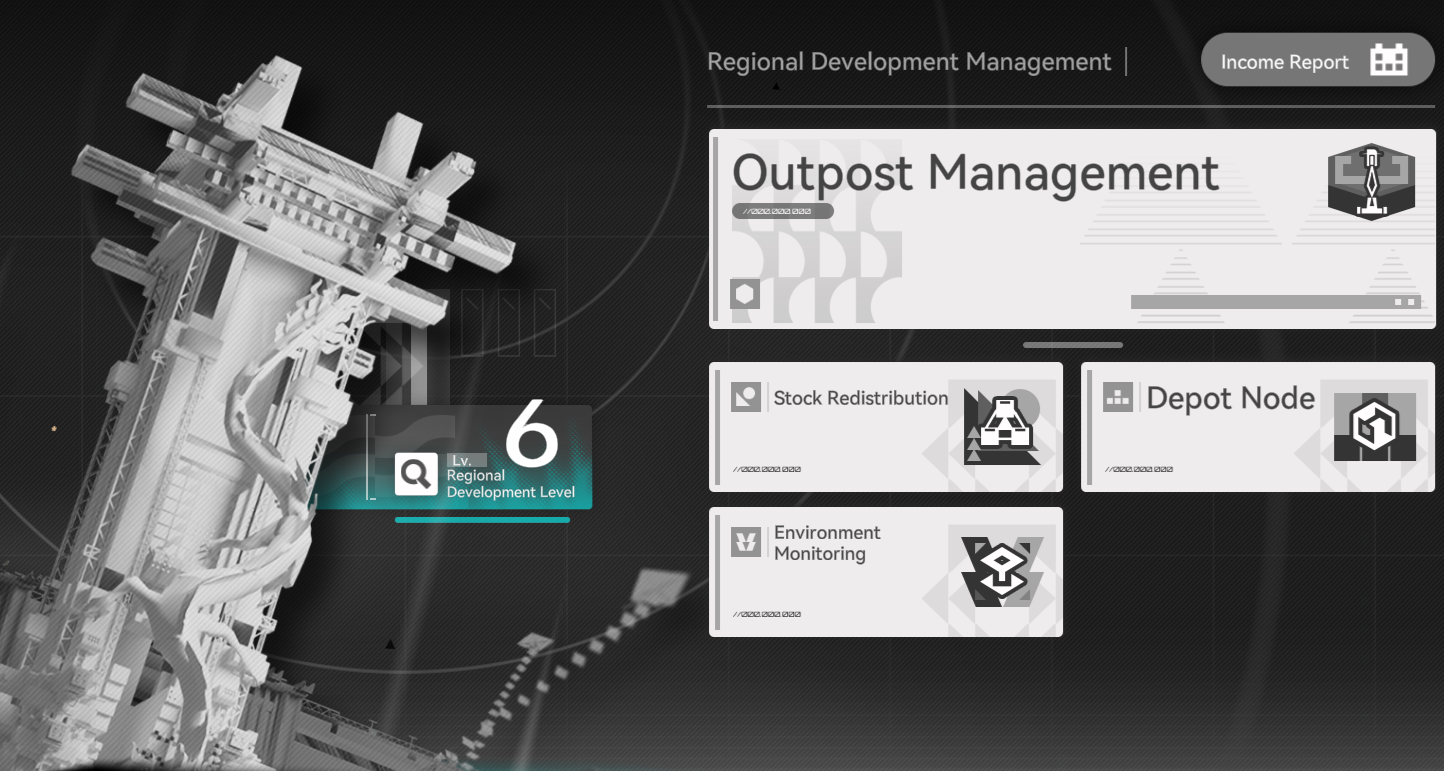Open the Income Report
The width and height of the screenshot is (1444, 771).
click(1317, 61)
